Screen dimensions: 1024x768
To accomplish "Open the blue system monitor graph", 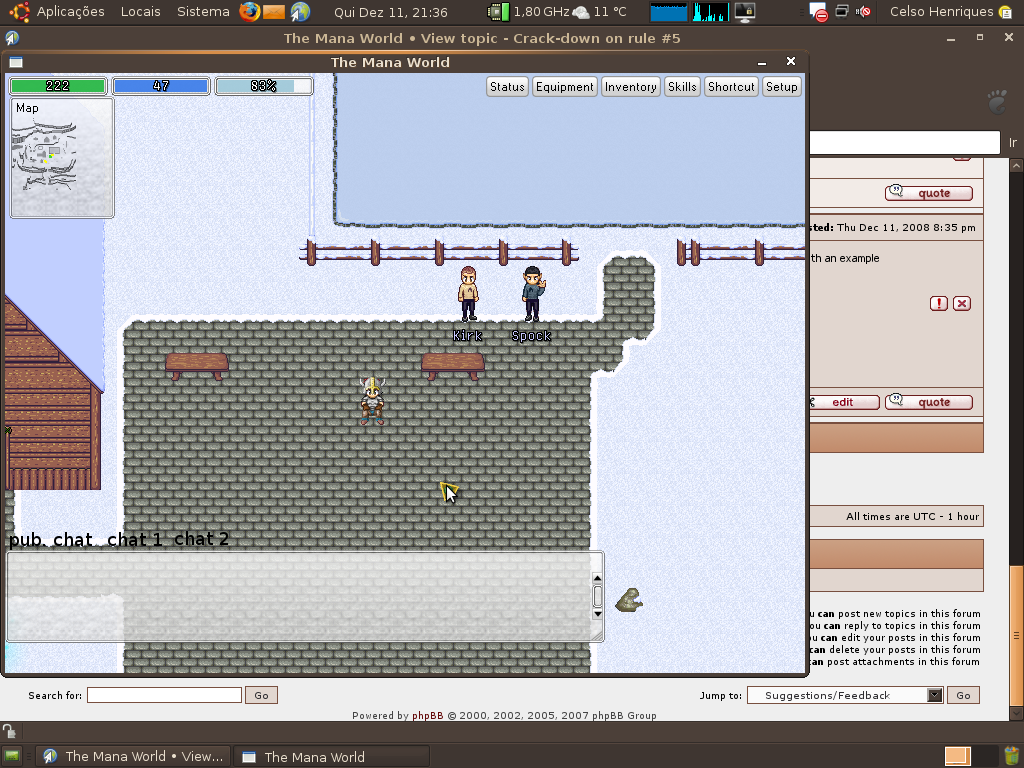I will [669, 12].
